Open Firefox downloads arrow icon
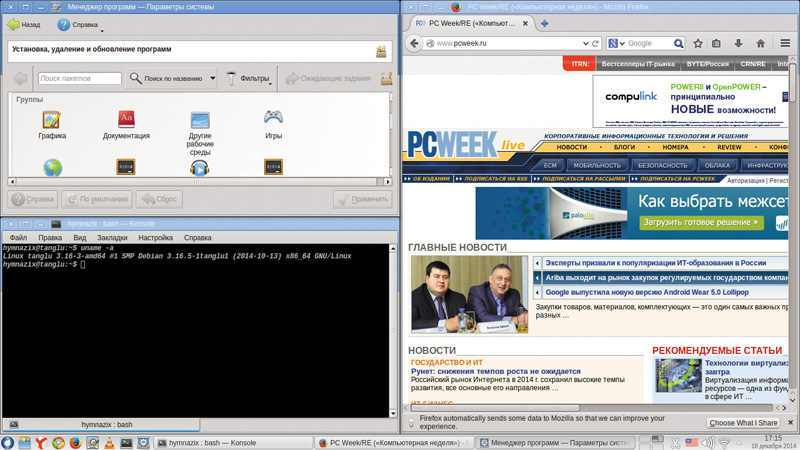The width and height of the screenshot is (800, 450). coord(738,43)
